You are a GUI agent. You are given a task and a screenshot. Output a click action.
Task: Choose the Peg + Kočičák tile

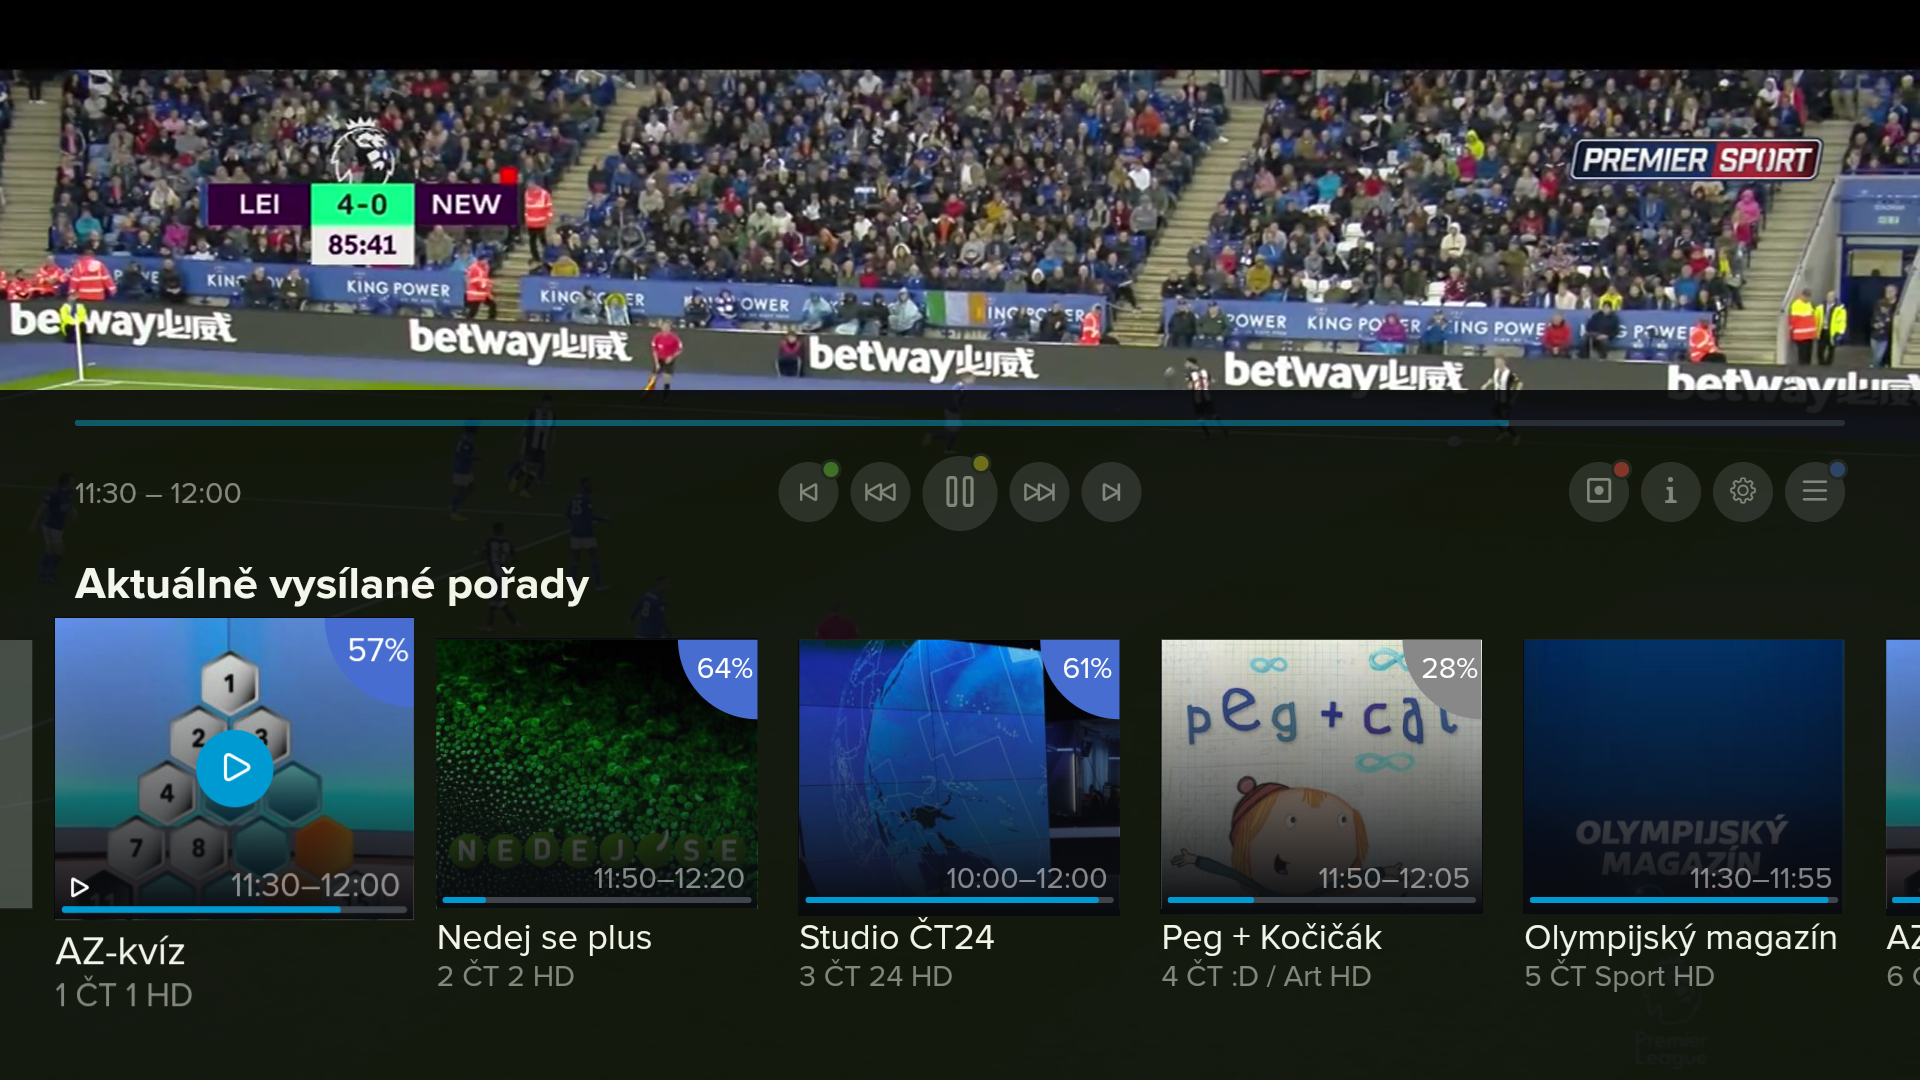pos(1321,775)
